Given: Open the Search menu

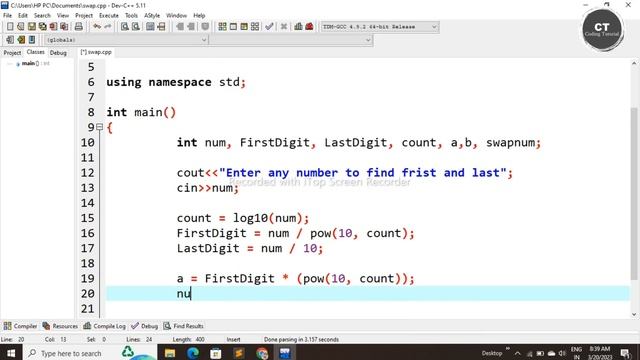Looking at the screenshot, I should coord(42,16).
